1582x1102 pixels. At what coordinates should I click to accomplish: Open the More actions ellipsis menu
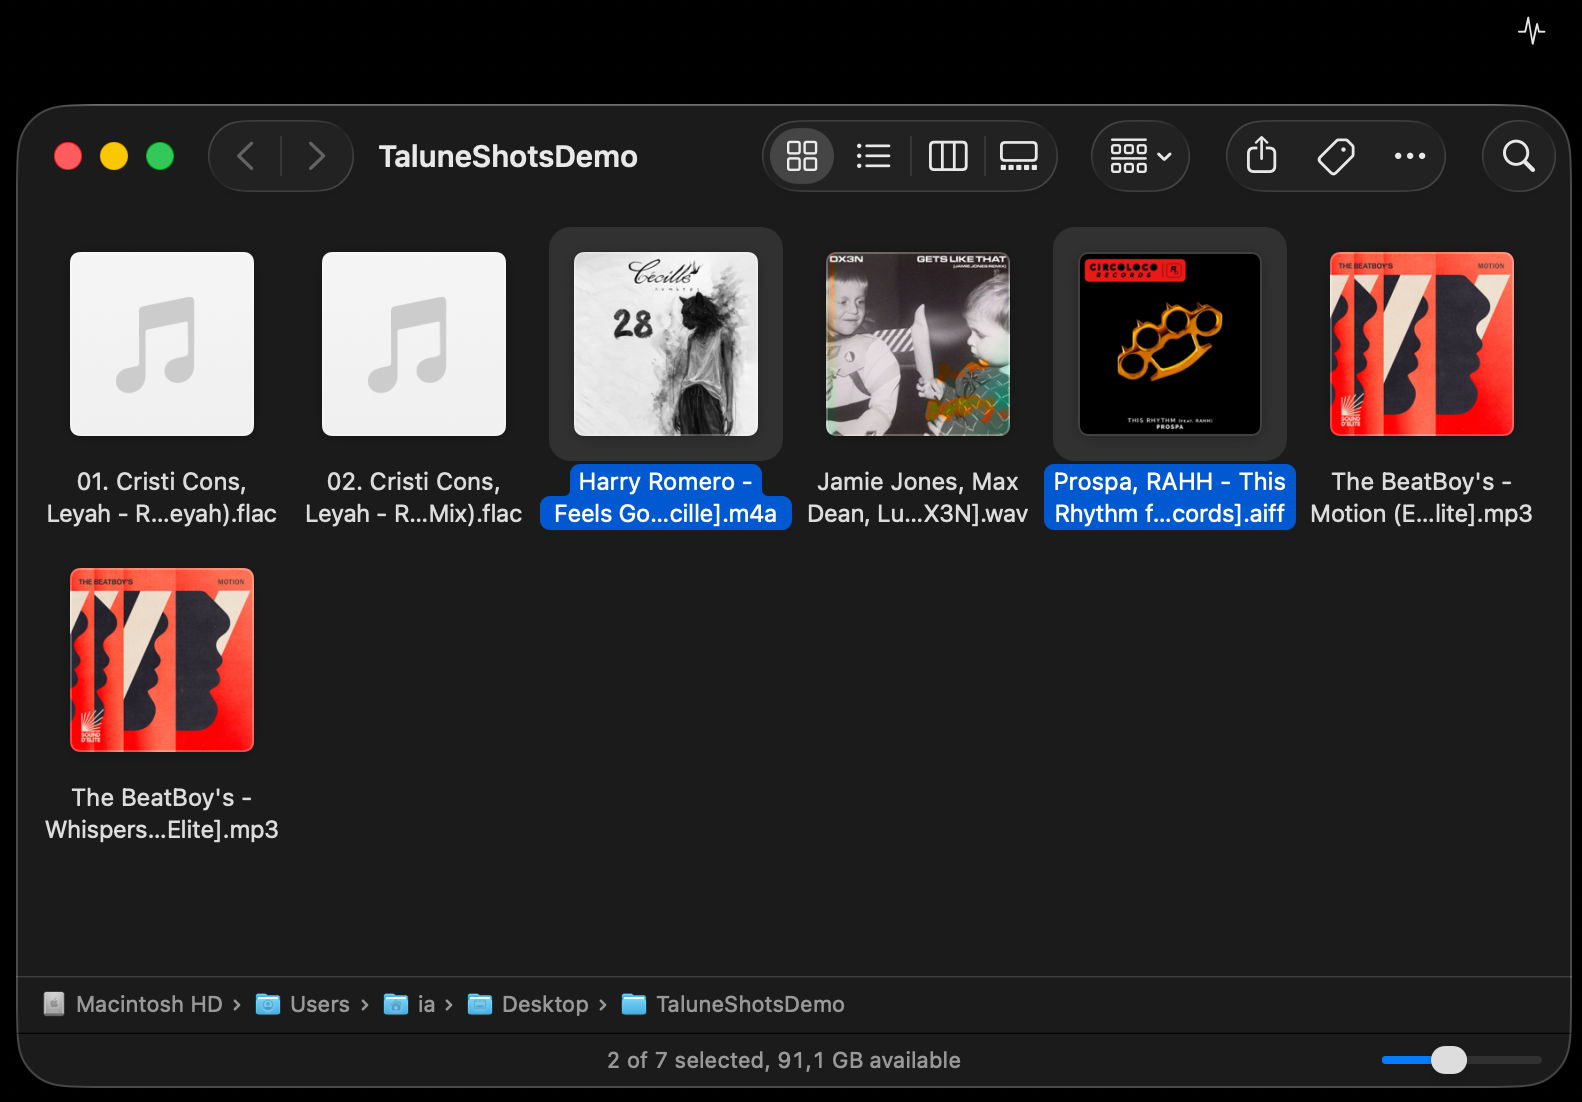click(x=1410, y=156)
